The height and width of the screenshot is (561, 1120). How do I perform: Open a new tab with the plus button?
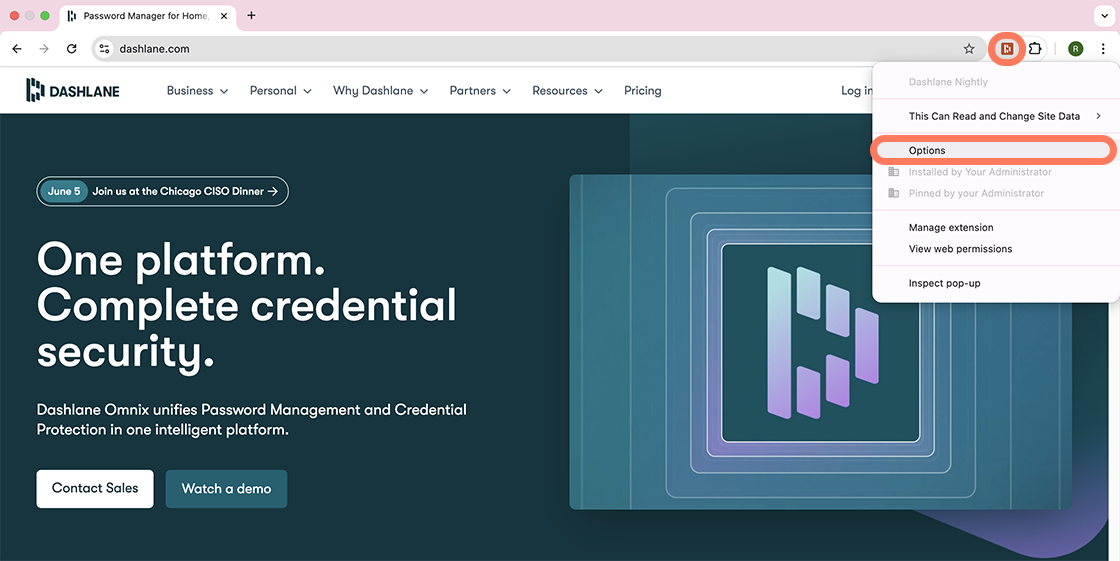click(251, 16)
